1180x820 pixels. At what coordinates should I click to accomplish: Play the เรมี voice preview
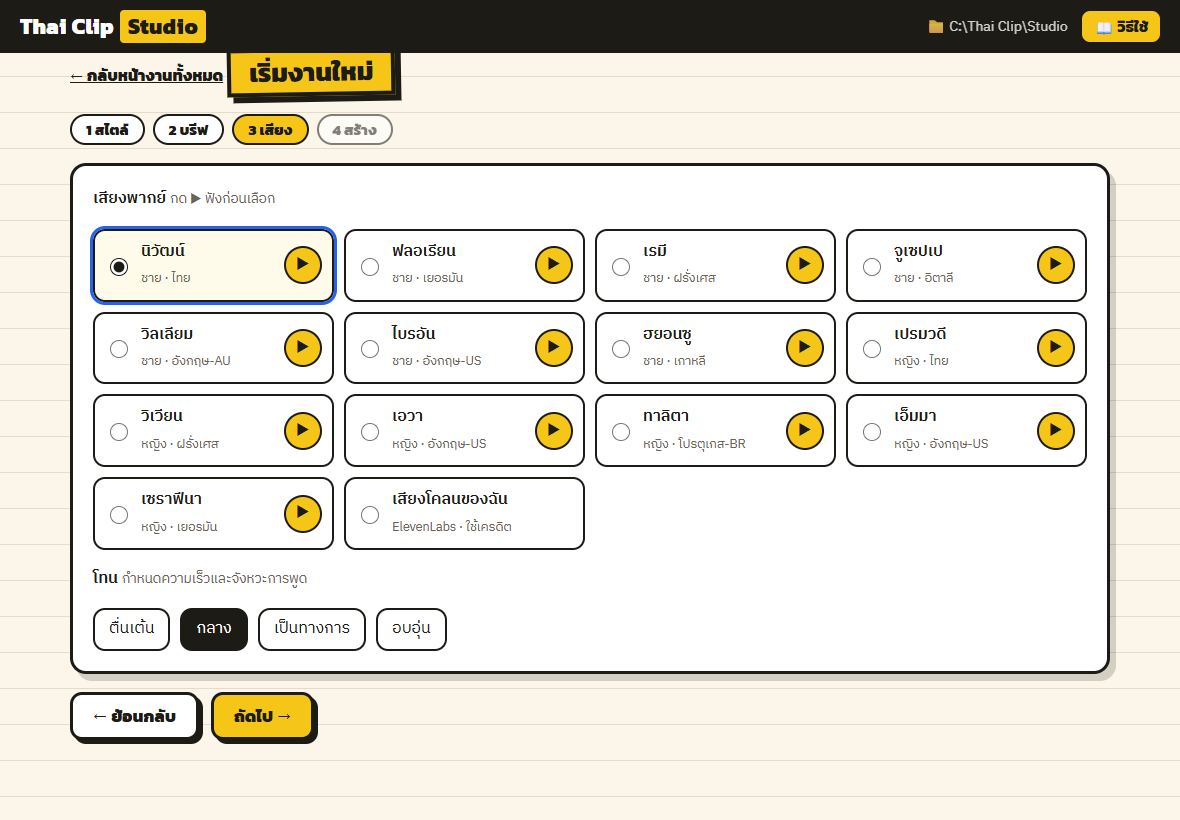click(x=804, y=265)
